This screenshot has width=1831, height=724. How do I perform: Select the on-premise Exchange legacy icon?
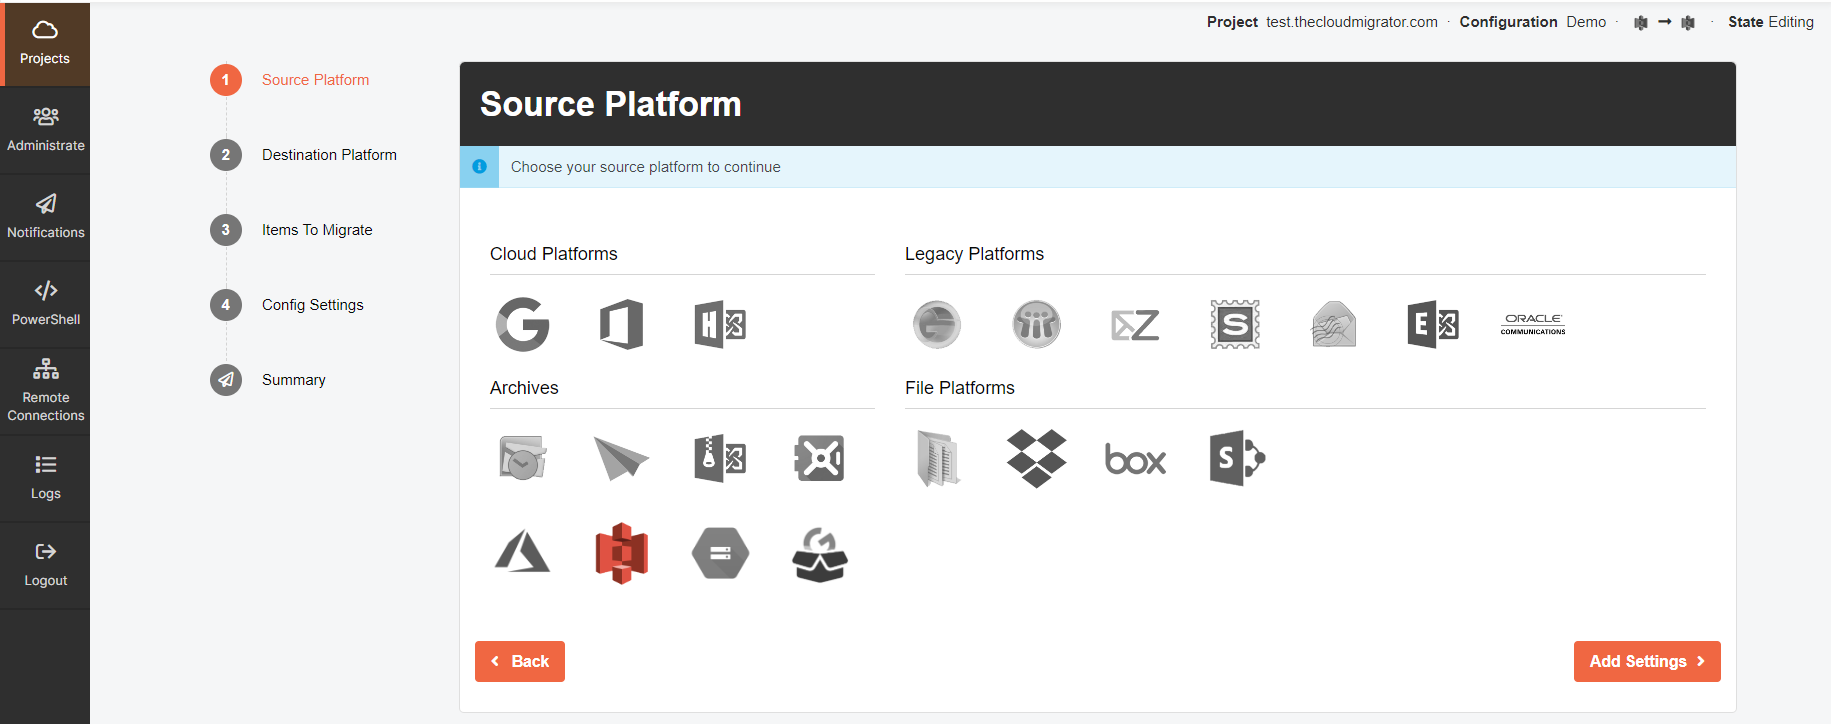pyautogui.click(x=1432, y=324)
